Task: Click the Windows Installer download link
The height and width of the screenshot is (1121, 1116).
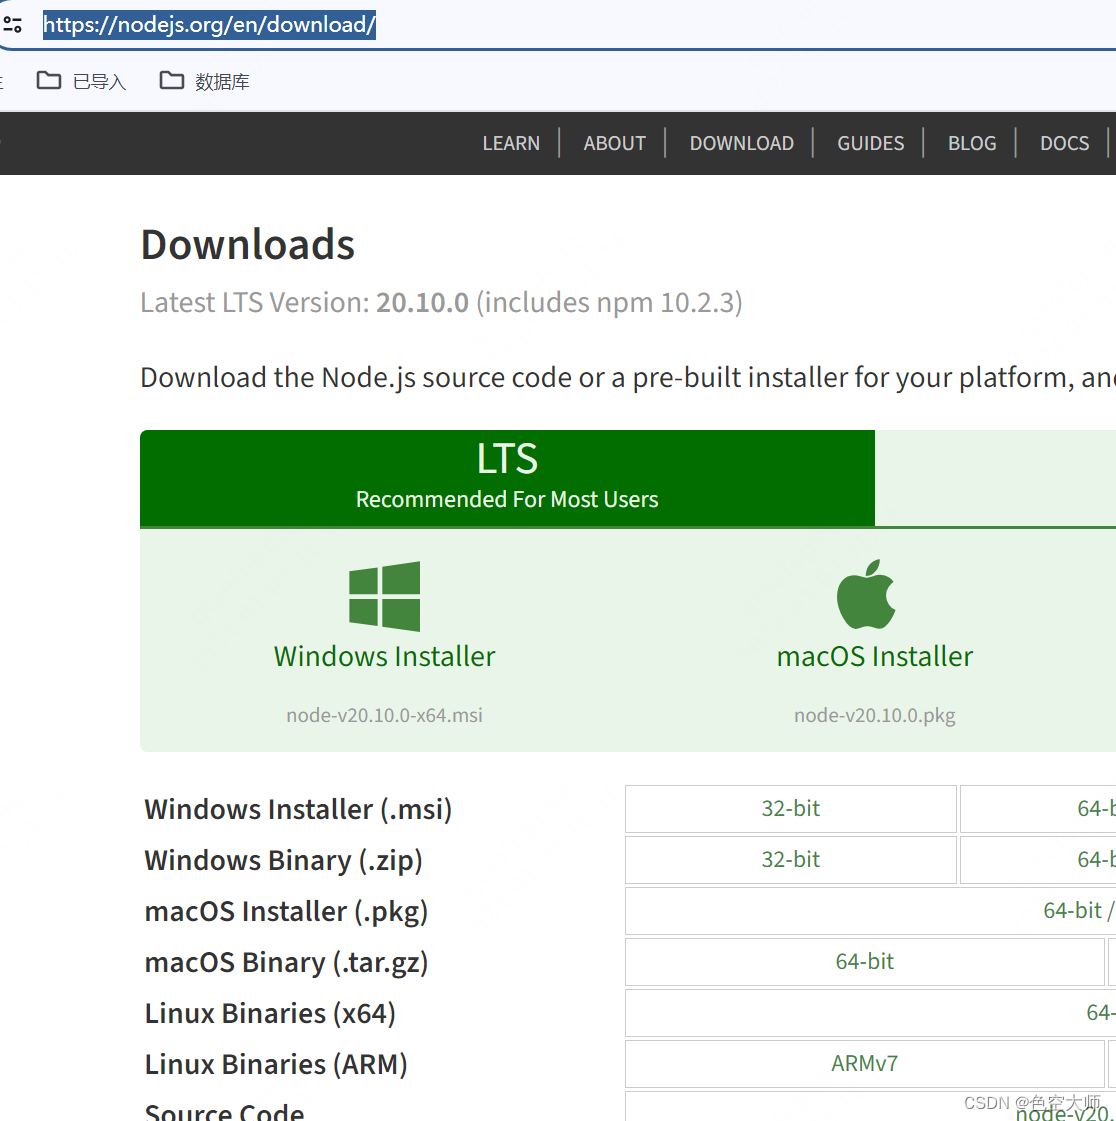Action: click(384, 656)
